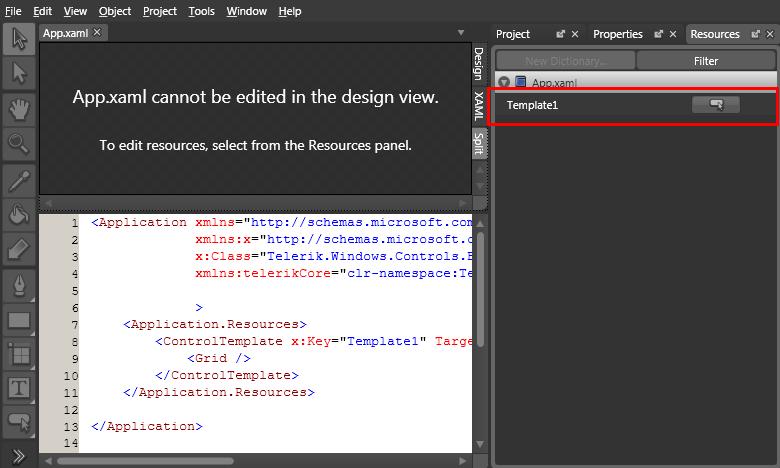Close the Project panel
This screenshot has width=780, height=468.
(575, 34)
